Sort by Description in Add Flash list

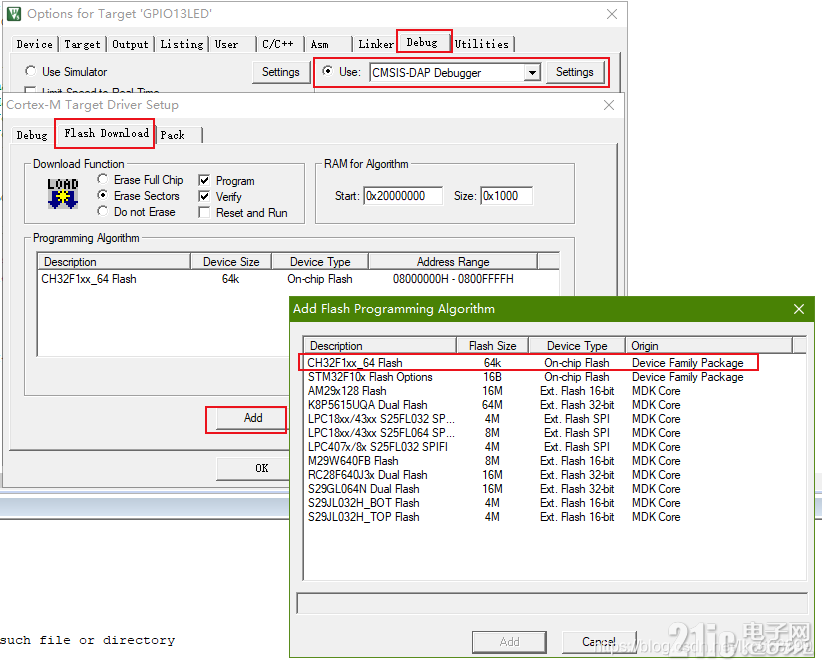(x=380, y=346)
